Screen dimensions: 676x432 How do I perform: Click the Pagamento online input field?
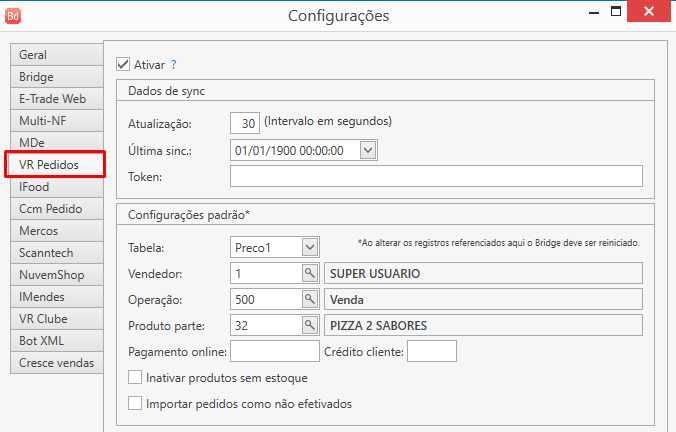tap(275, 351)
